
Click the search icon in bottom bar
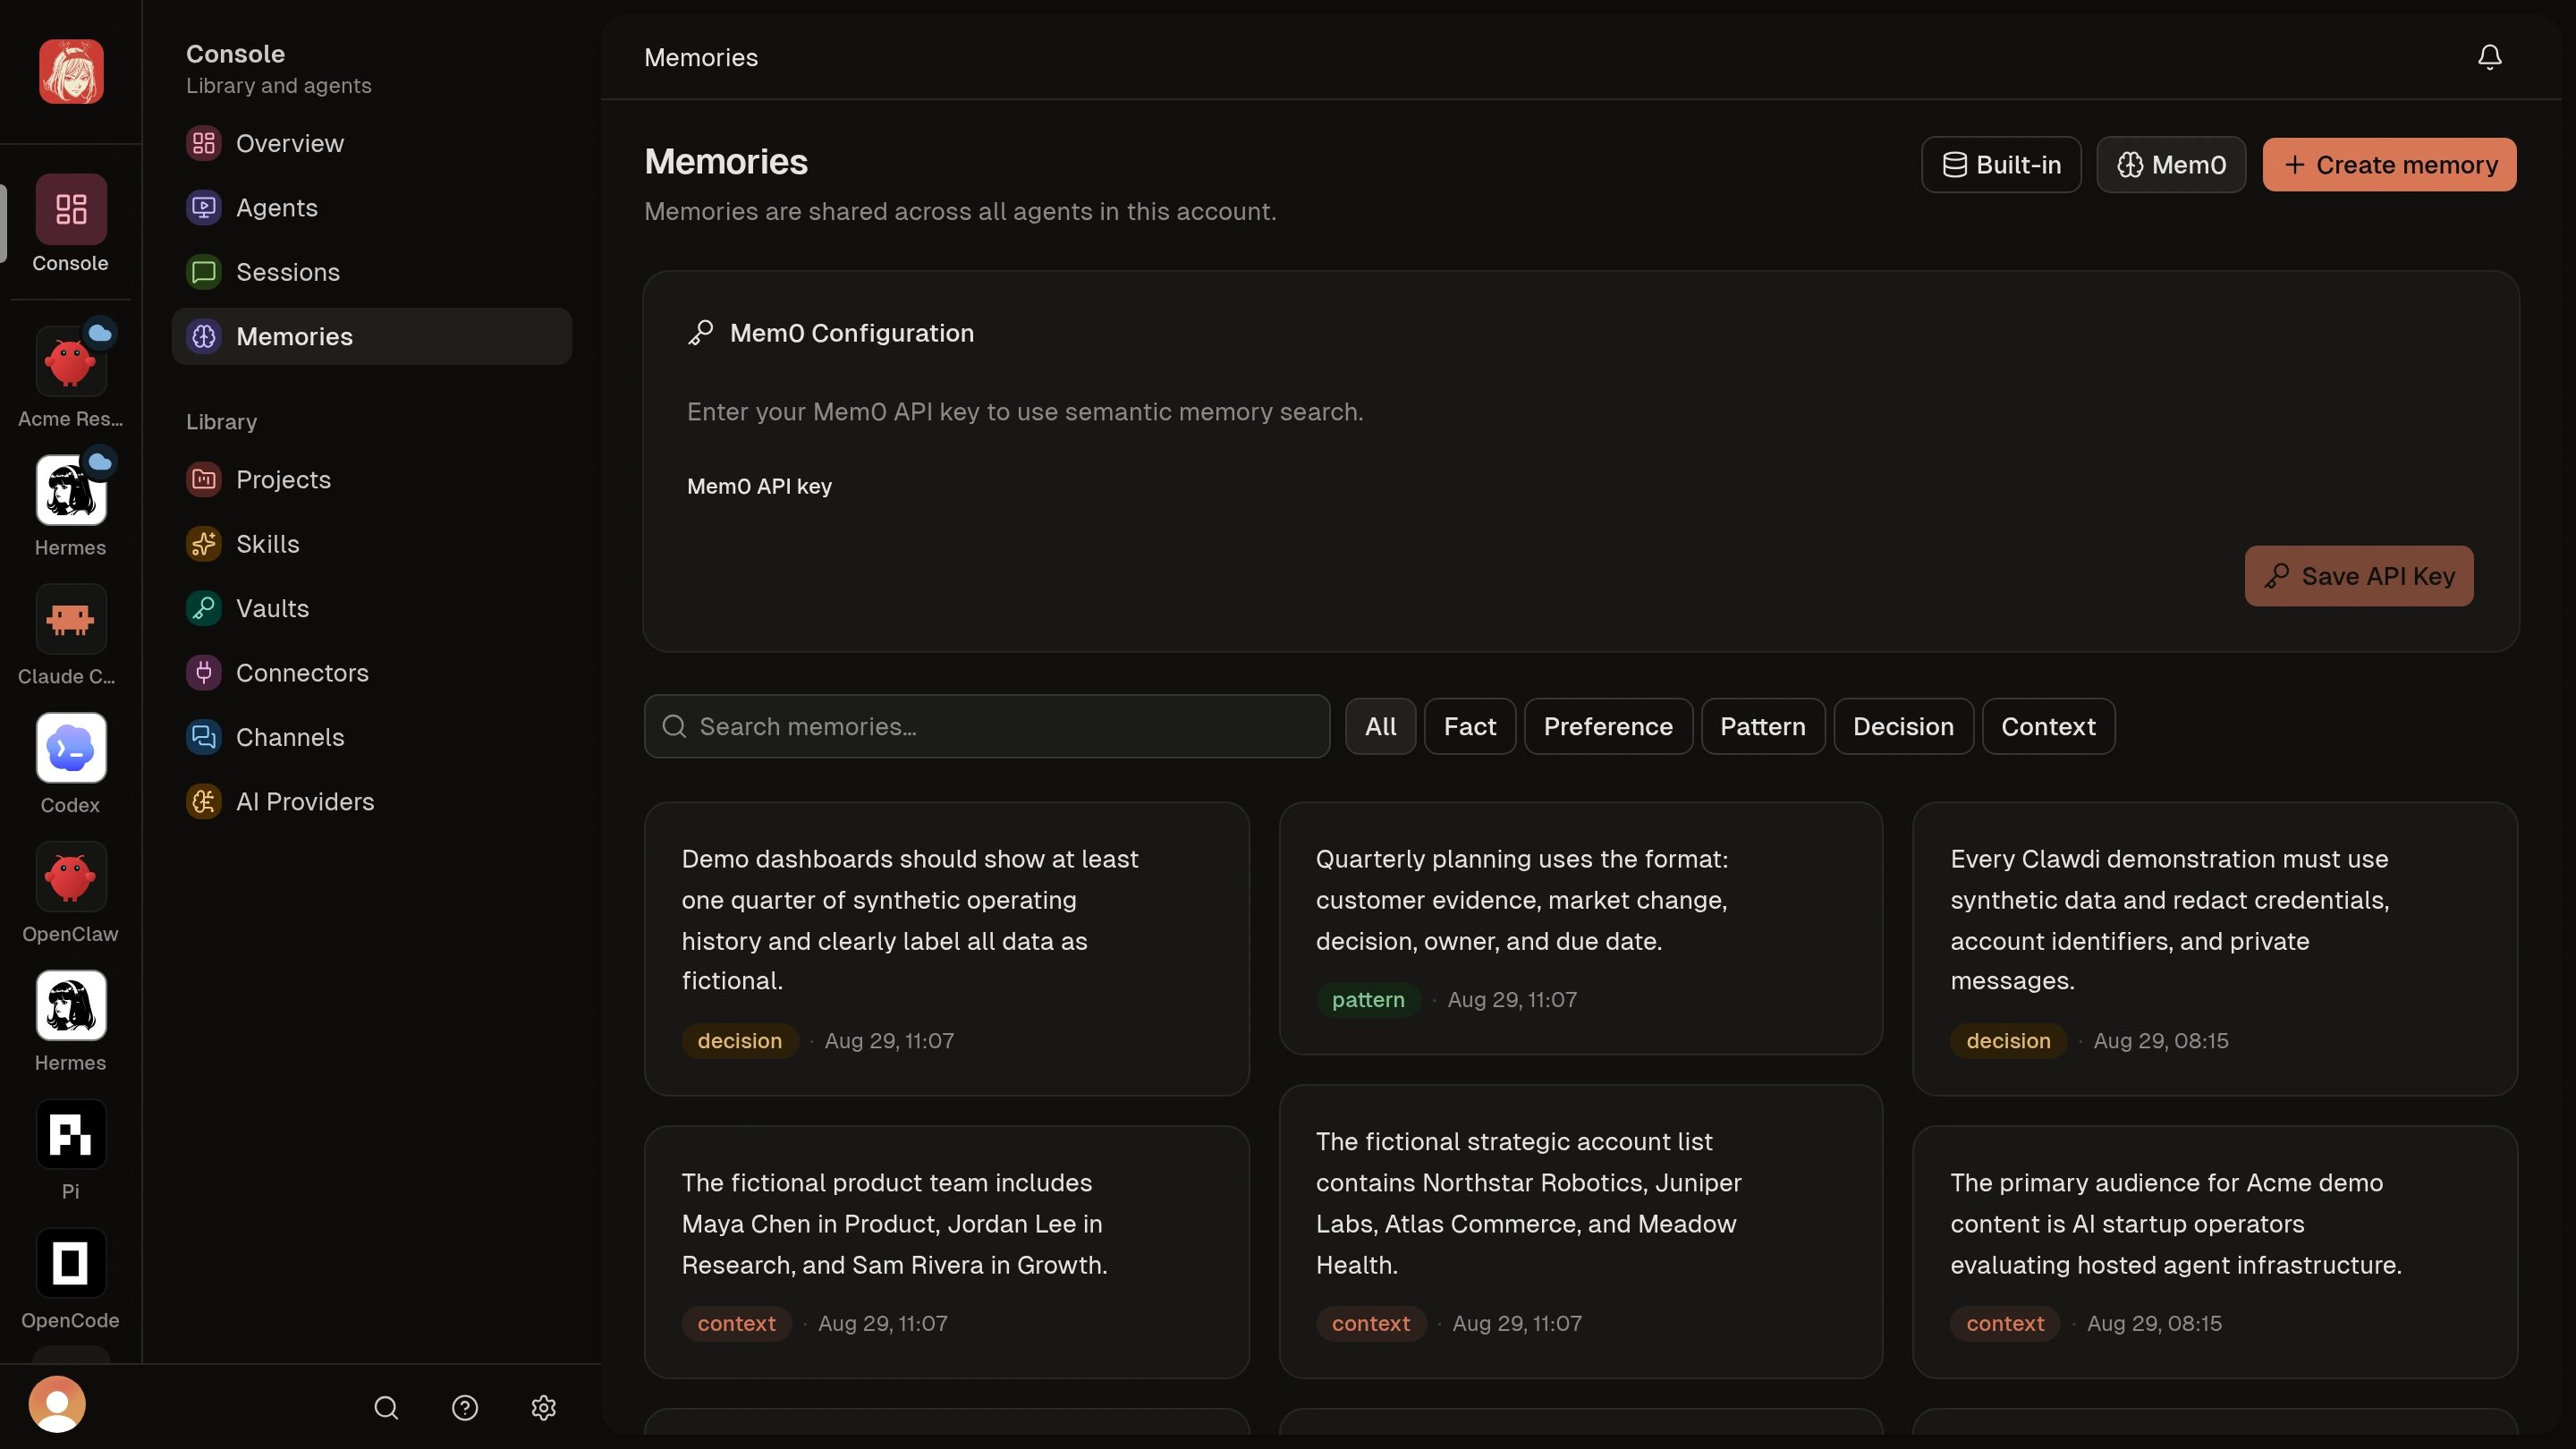coord(386,1408)
